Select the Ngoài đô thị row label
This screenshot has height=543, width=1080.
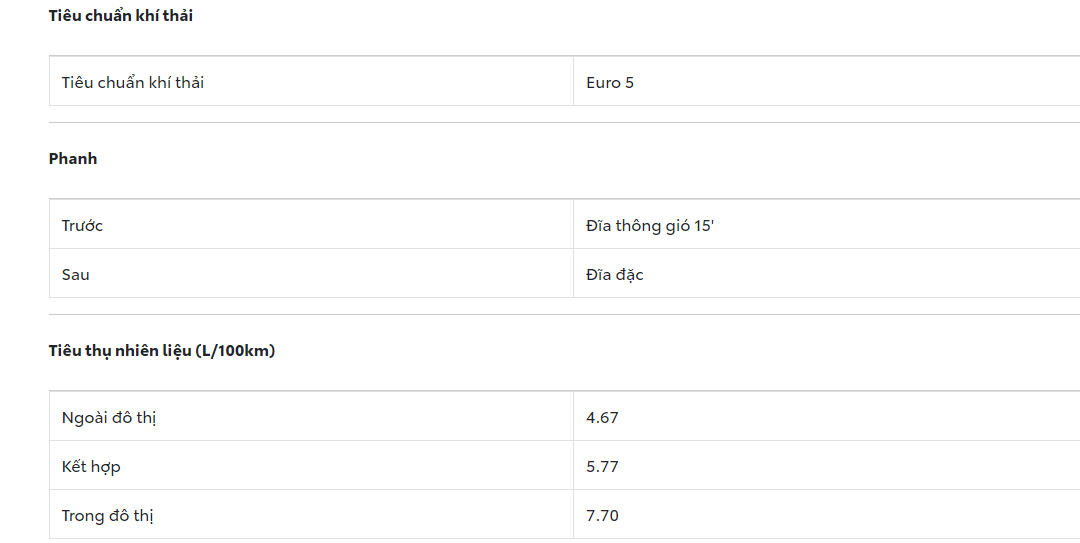[109, 418]
